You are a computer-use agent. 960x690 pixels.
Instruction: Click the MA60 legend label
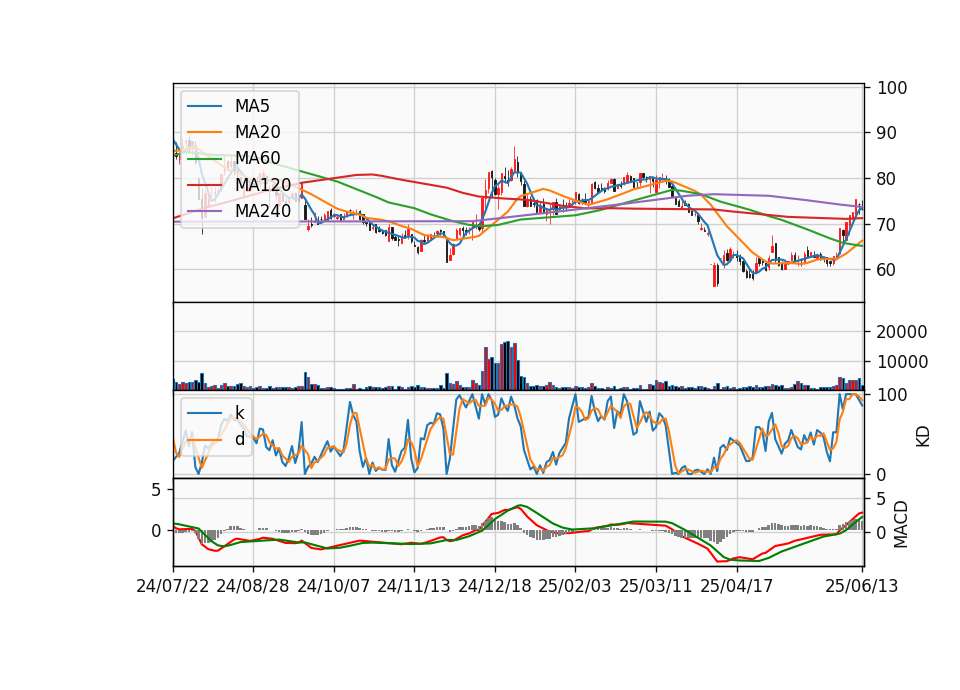point(257,158)
